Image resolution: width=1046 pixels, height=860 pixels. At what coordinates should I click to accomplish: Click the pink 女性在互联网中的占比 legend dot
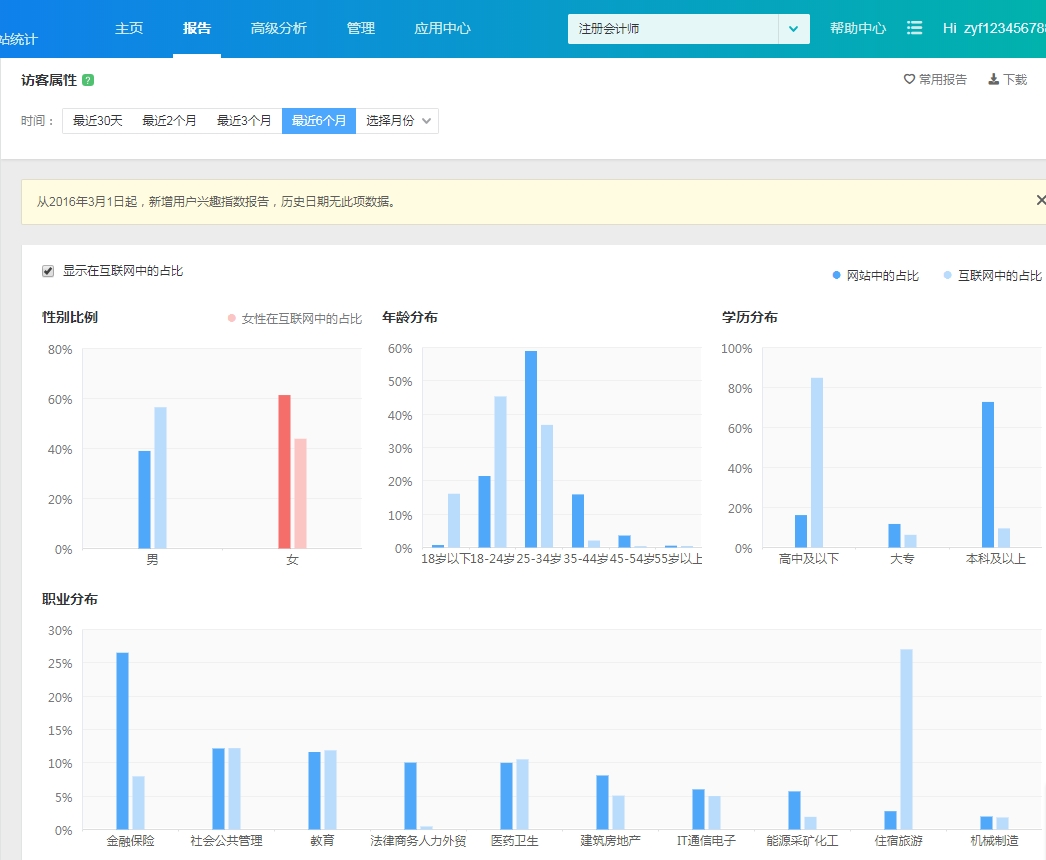tap(232, 318)
